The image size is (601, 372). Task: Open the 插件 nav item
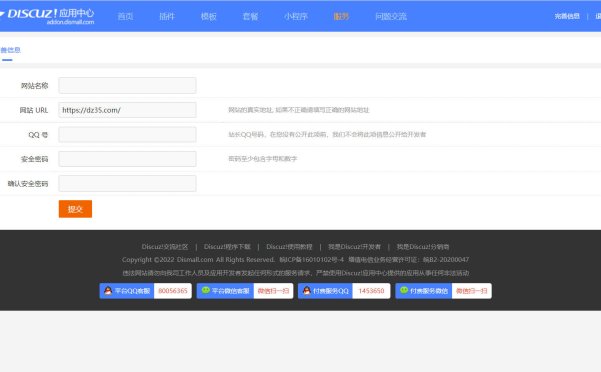pos(167,16)
